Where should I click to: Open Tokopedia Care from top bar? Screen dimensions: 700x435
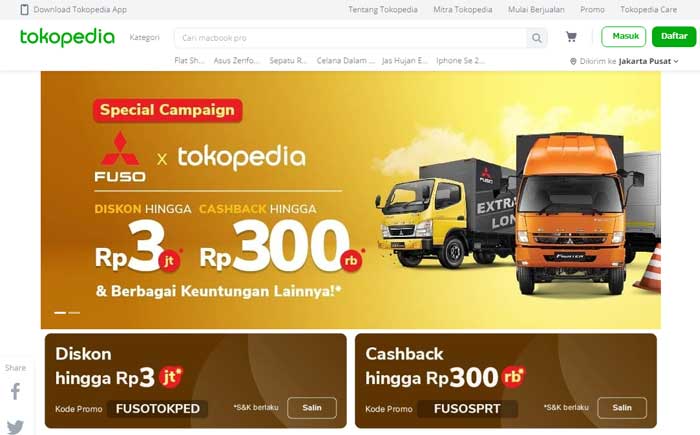(648, 9)
